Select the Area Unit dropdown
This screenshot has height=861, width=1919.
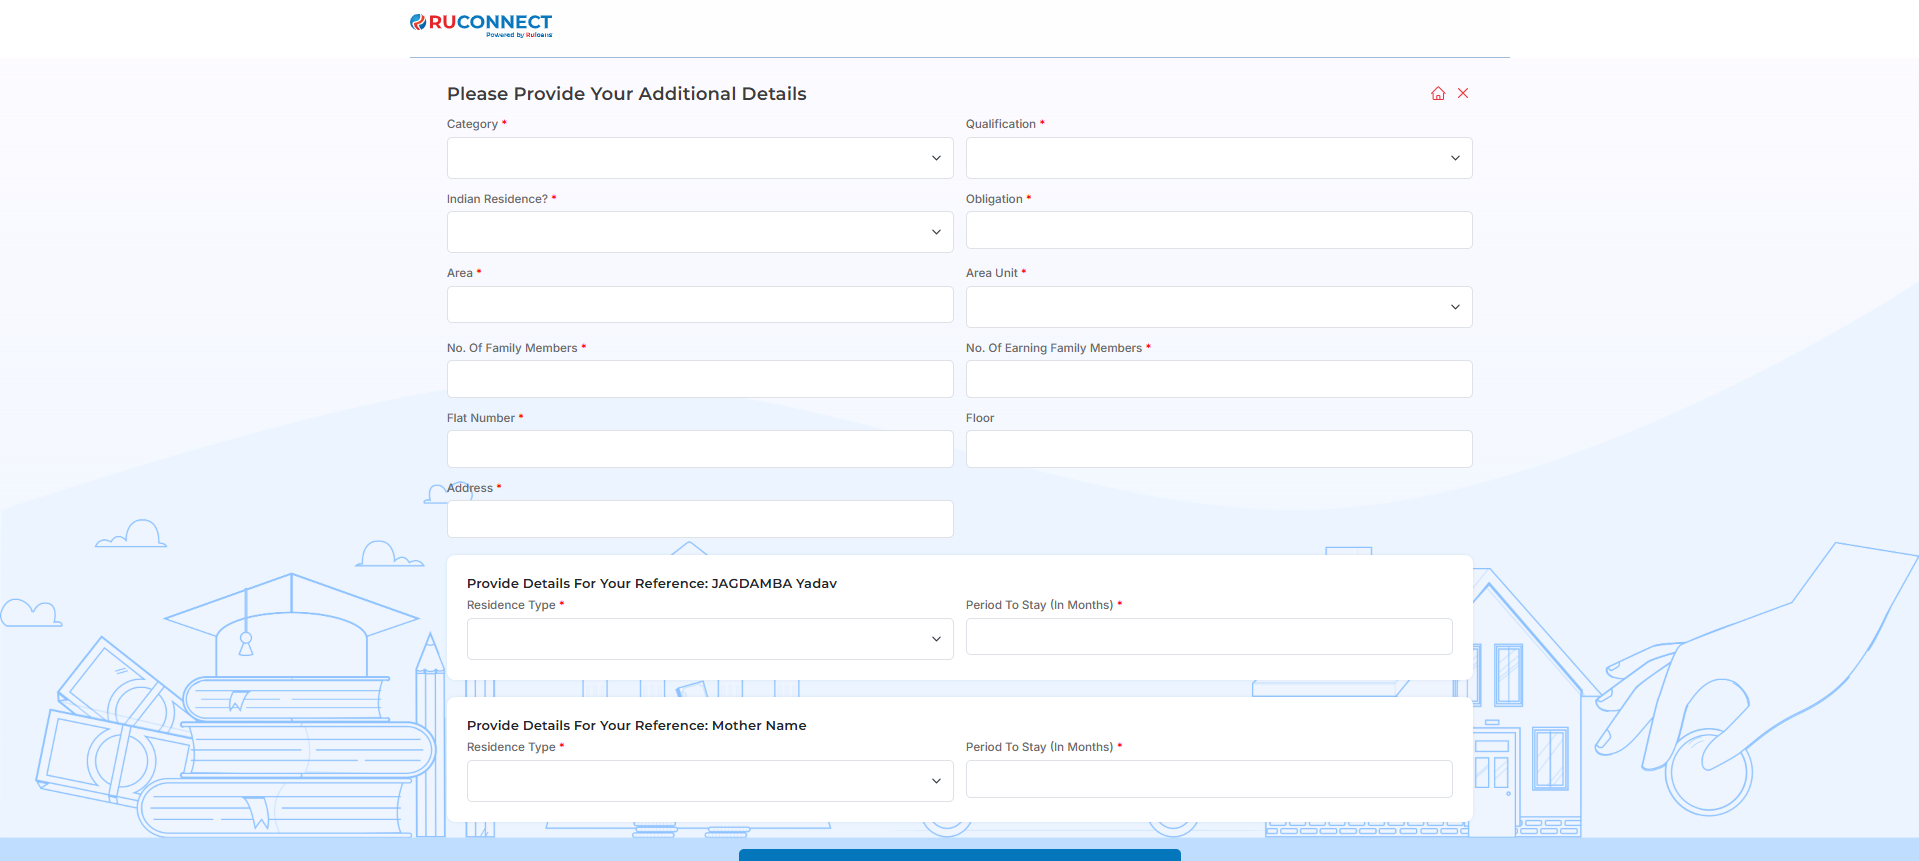(1218, 307)
